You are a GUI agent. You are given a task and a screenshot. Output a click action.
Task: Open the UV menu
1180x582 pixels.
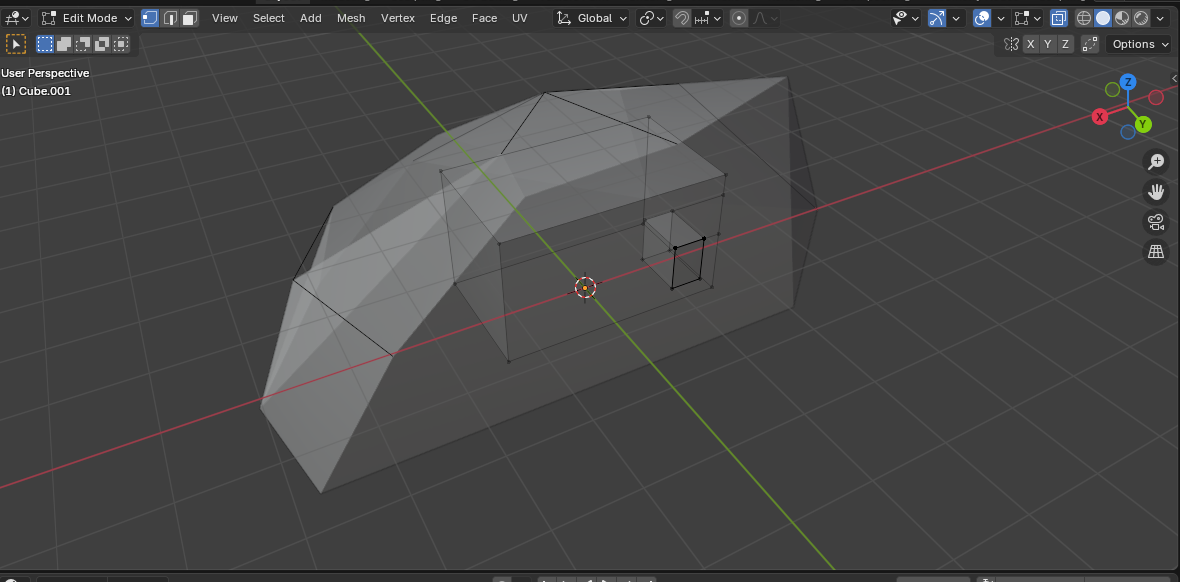click(519, 18)
